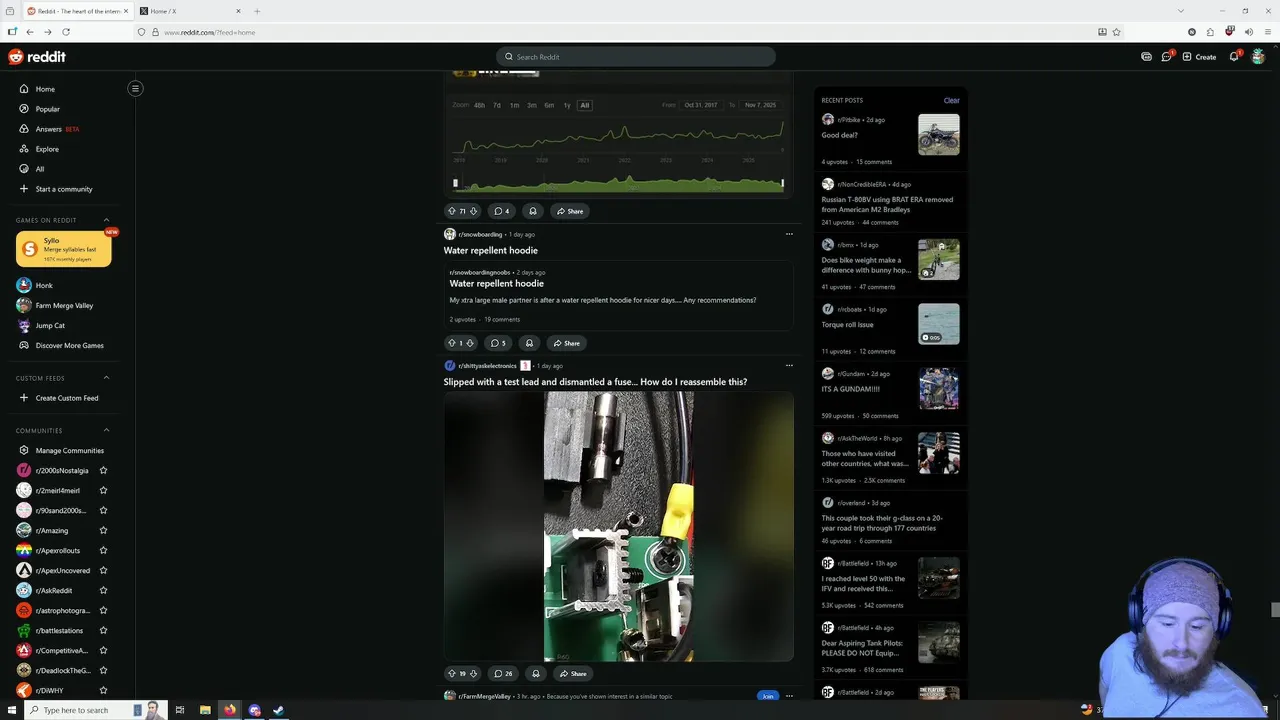Focus the Search Reddit field
The height and width of the screenshot is (720, 1280).
[x=636, y=57]
